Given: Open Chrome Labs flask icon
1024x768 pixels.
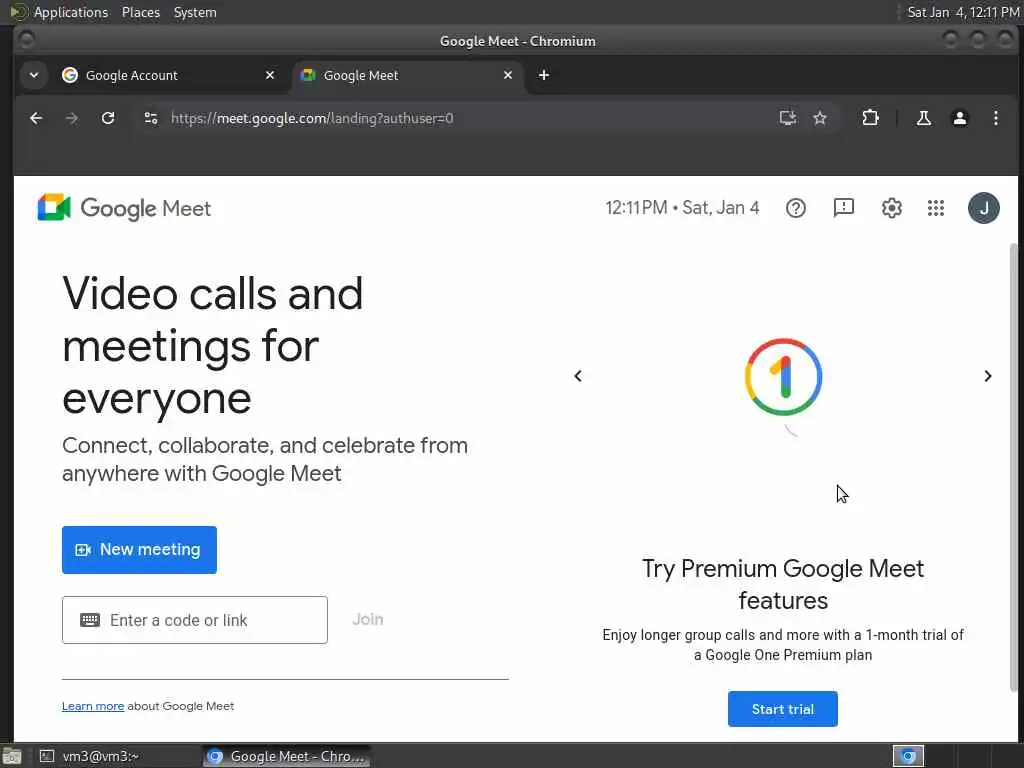Looking at the screenshot, I should [923, 118].
